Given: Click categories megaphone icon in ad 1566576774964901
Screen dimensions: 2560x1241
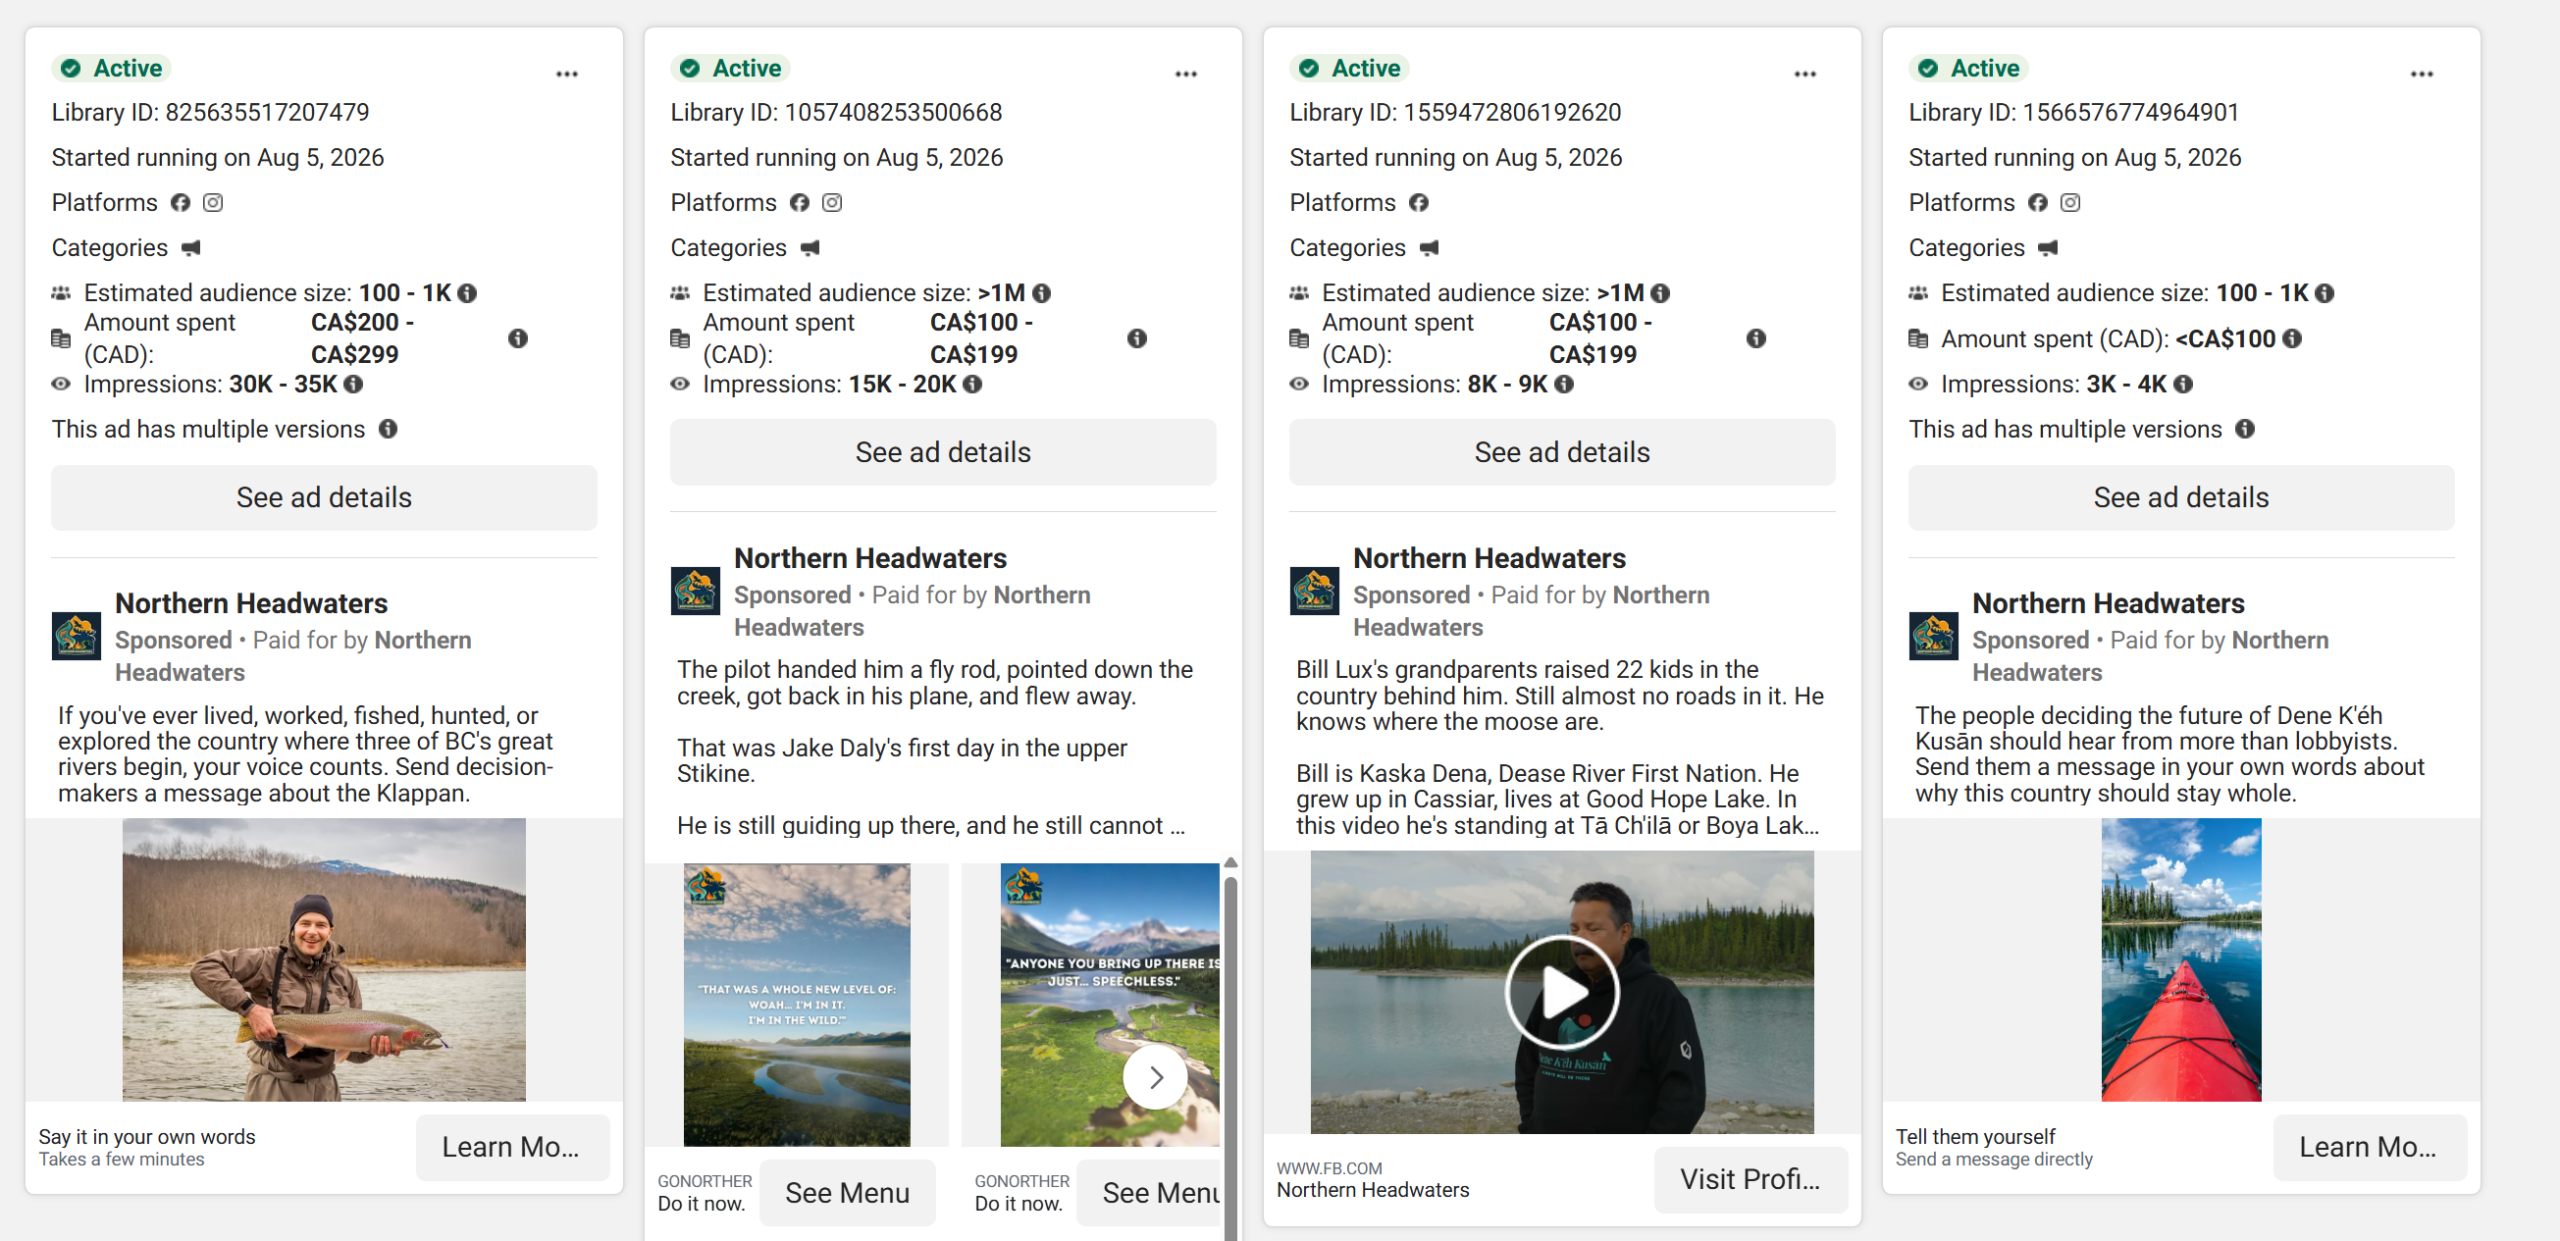Looking at the screenshot, I should [2048, 248].
